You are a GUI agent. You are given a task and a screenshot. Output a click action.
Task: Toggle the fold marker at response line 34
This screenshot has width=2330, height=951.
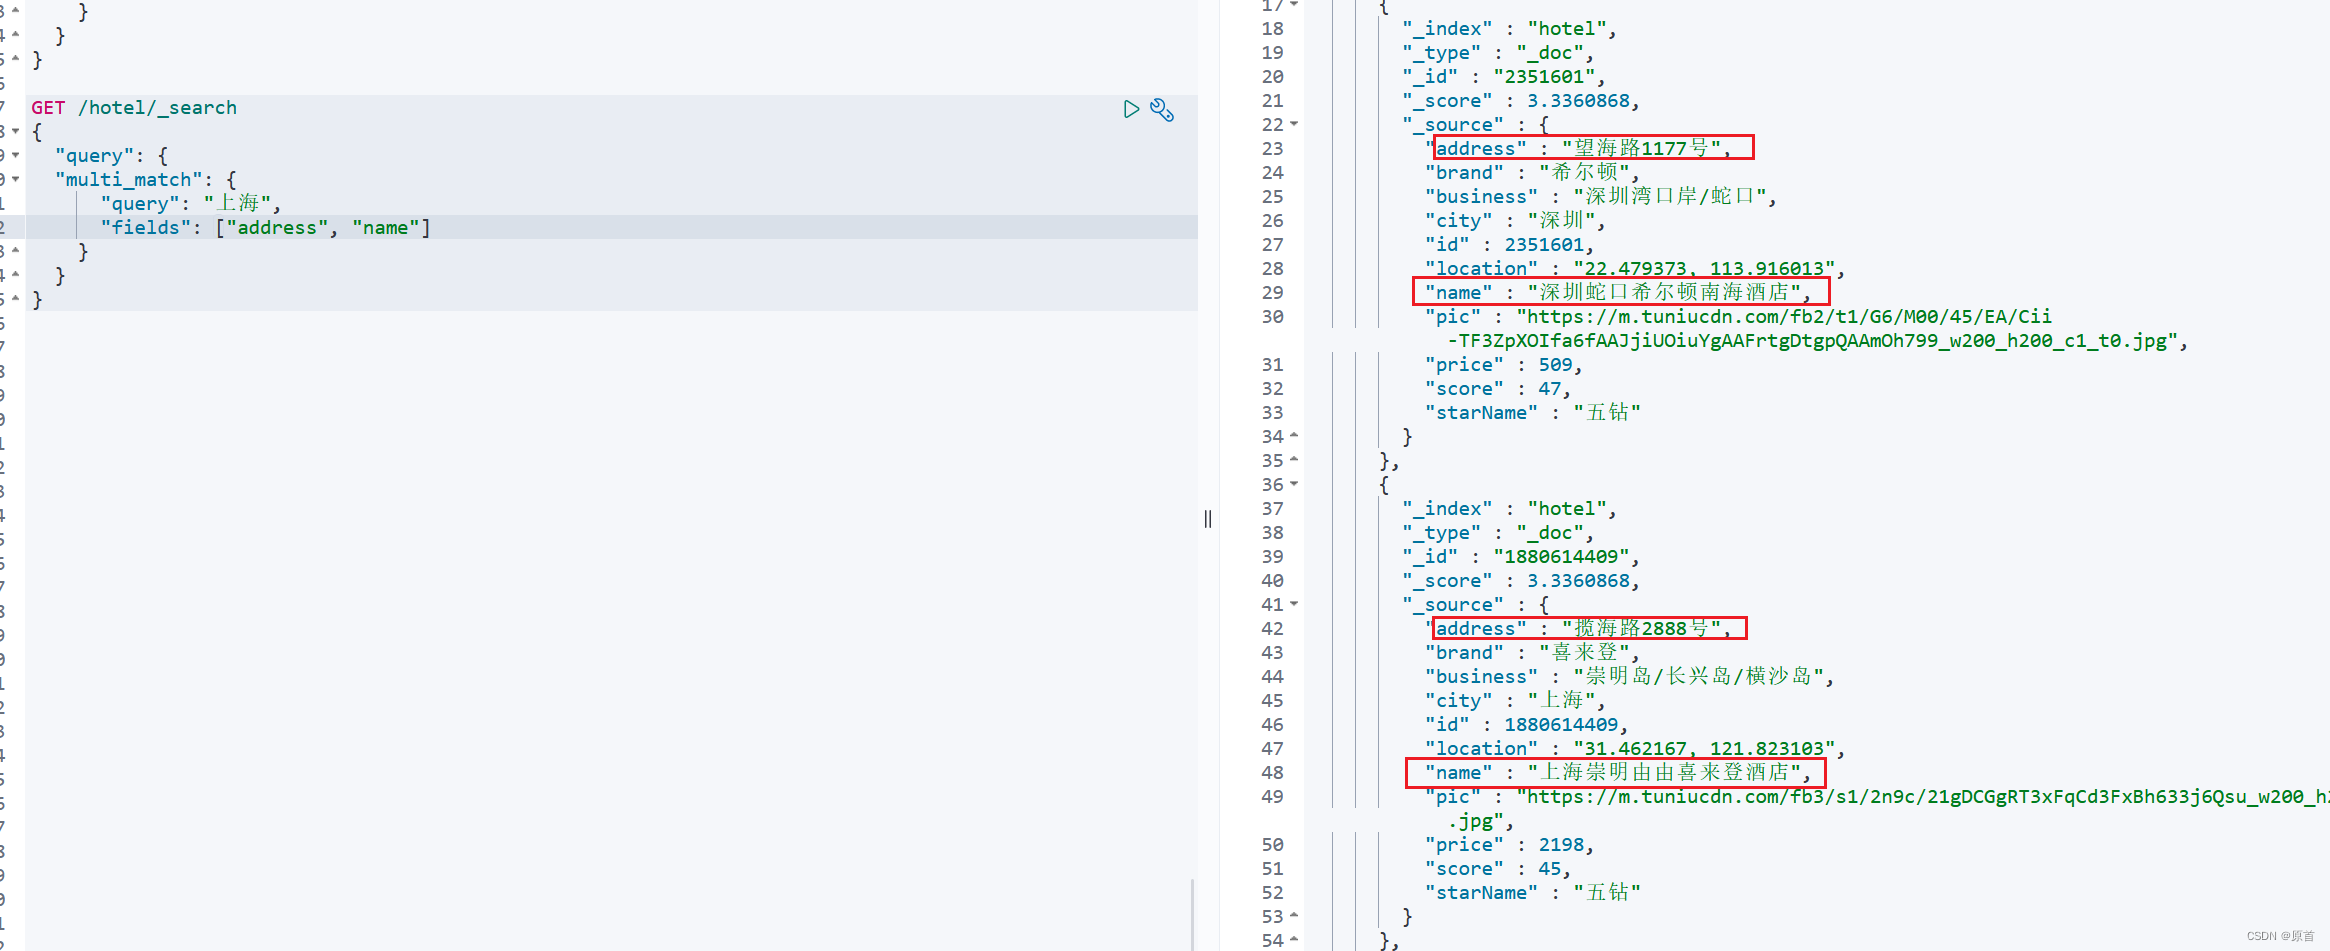point(1294,436)
